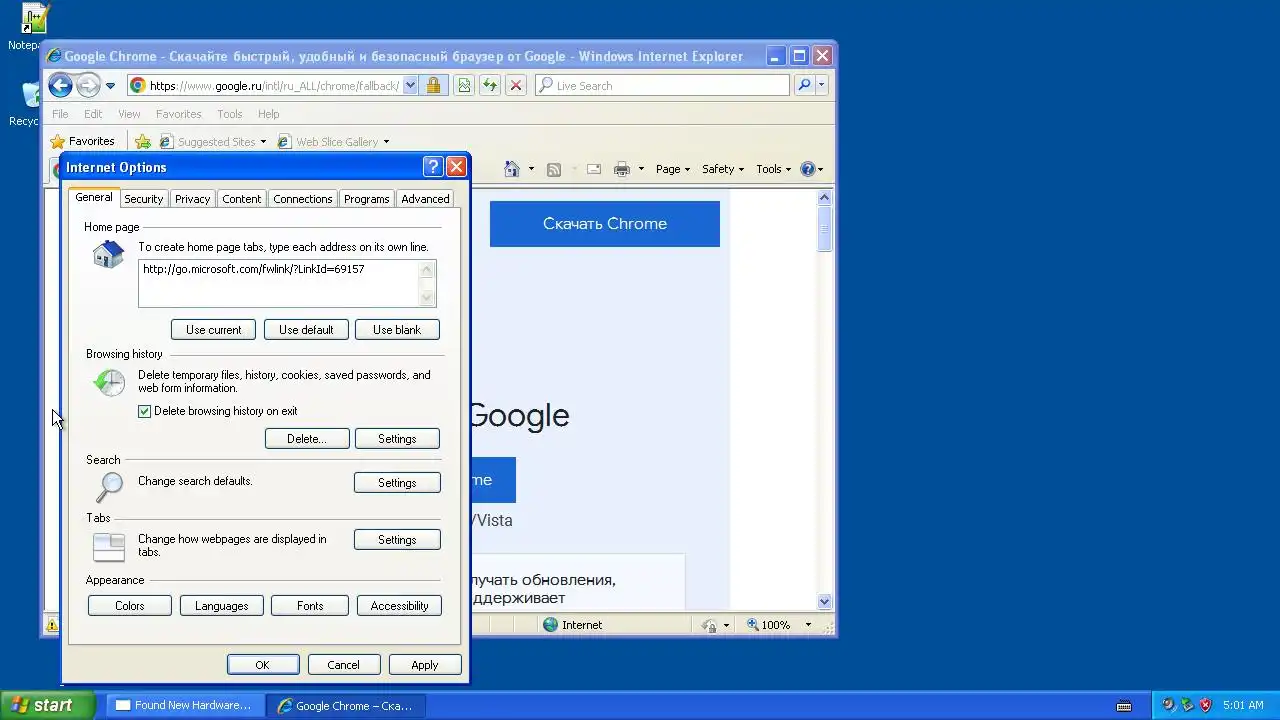Open Tabs Settings button
The height and width of the screenshot is (720, 1280).
pyautogui.click(x=397, y=540)
